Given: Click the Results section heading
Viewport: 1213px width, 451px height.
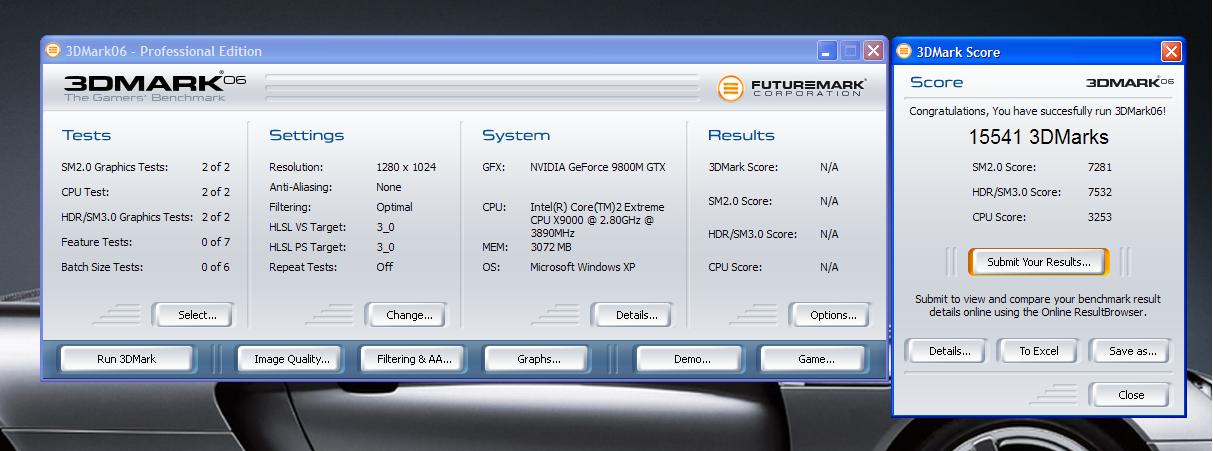Looking at the screenshot, I should [x=741, y=135].
